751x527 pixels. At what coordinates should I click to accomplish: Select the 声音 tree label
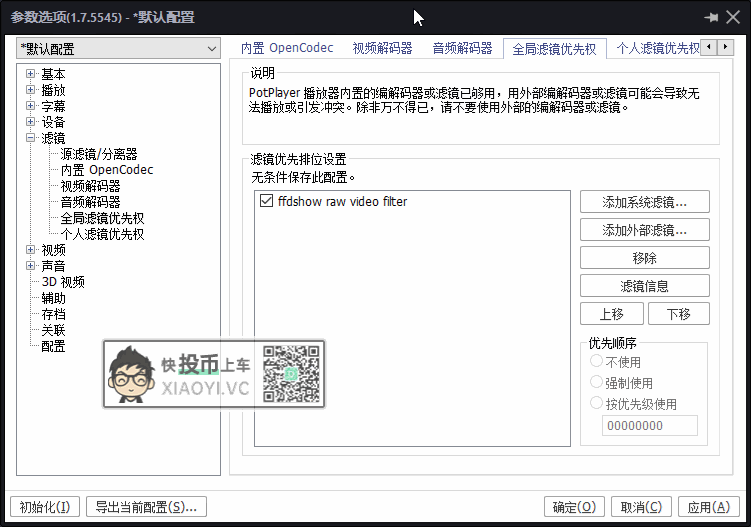53,266
